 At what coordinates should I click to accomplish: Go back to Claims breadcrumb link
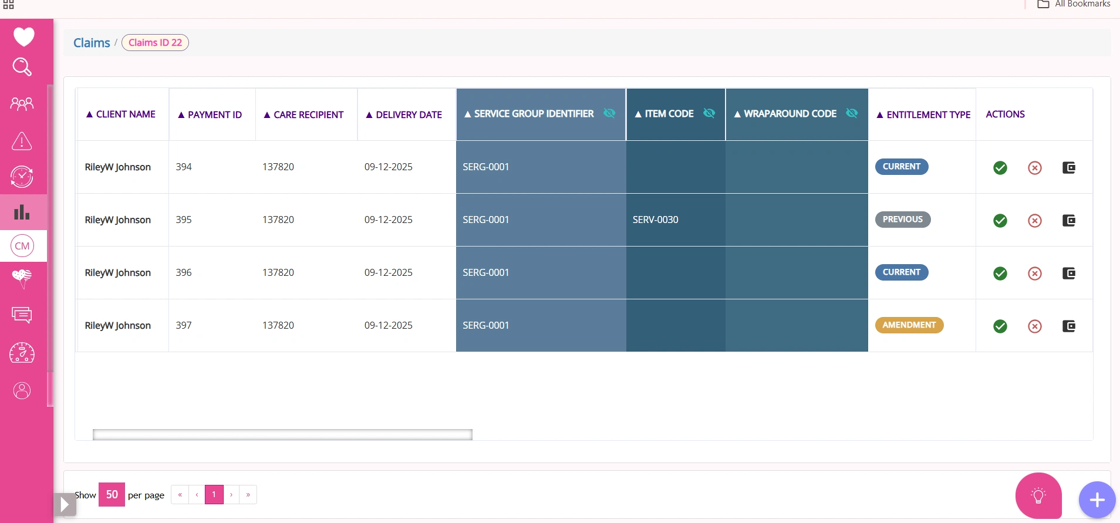click(91, 43)
